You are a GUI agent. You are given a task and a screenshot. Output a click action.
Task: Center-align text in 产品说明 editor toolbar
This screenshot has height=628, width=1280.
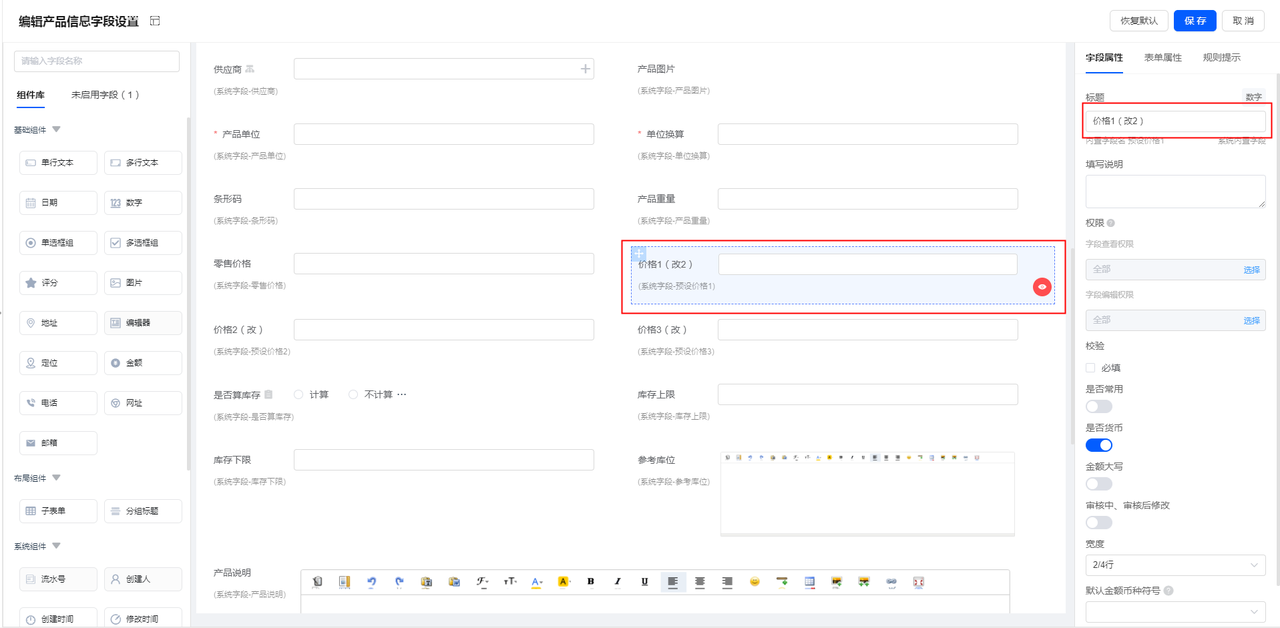(700, 581)
